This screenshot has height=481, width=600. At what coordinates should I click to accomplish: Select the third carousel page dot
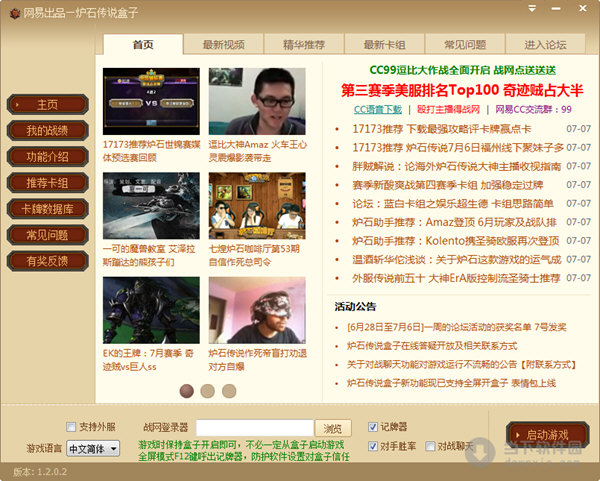229,391
